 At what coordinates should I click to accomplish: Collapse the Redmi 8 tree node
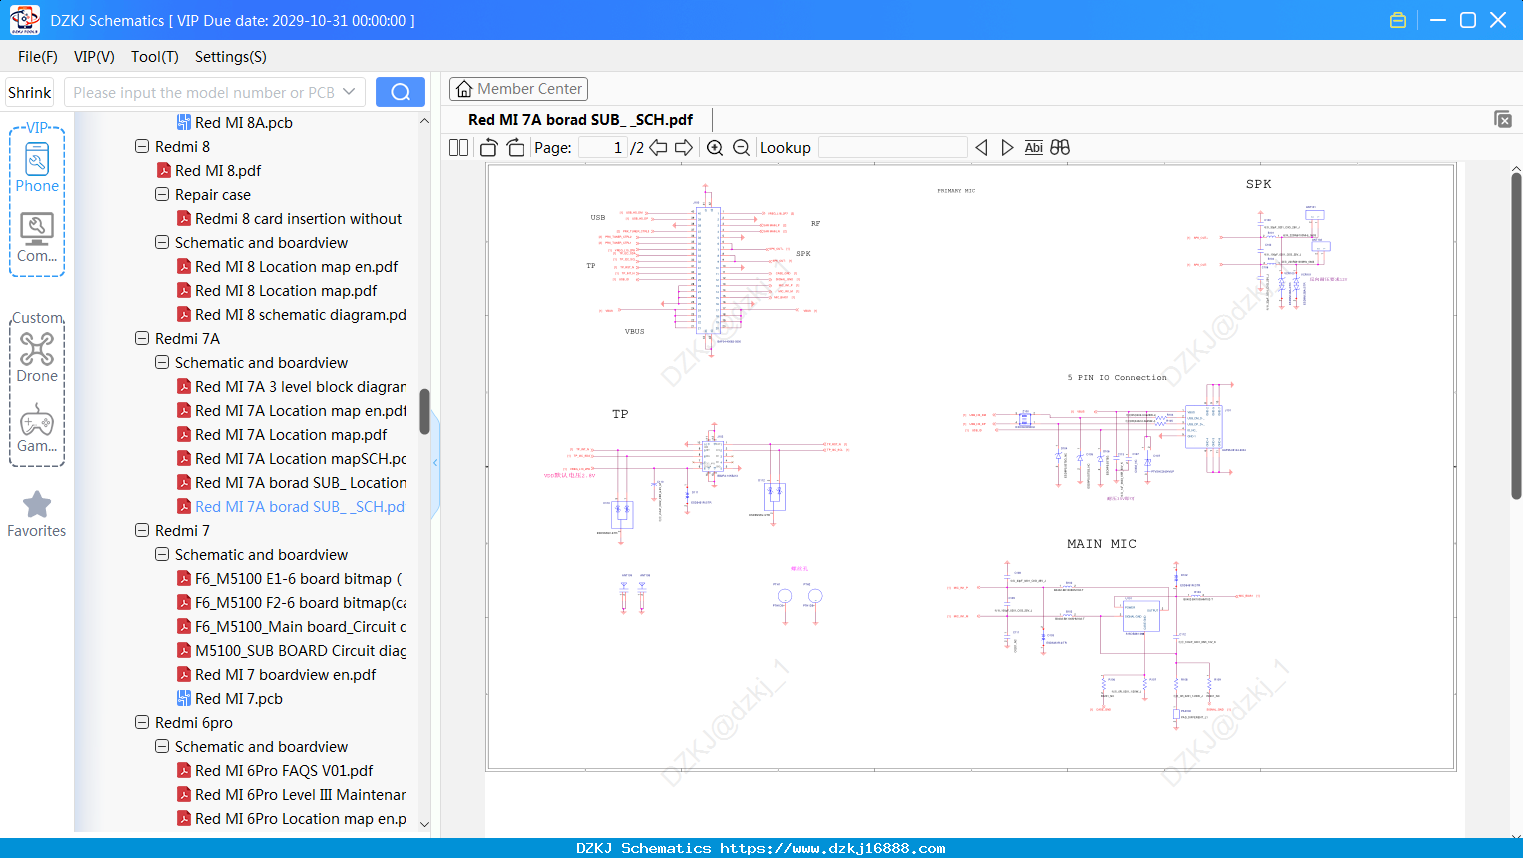(x=142, y=146)
